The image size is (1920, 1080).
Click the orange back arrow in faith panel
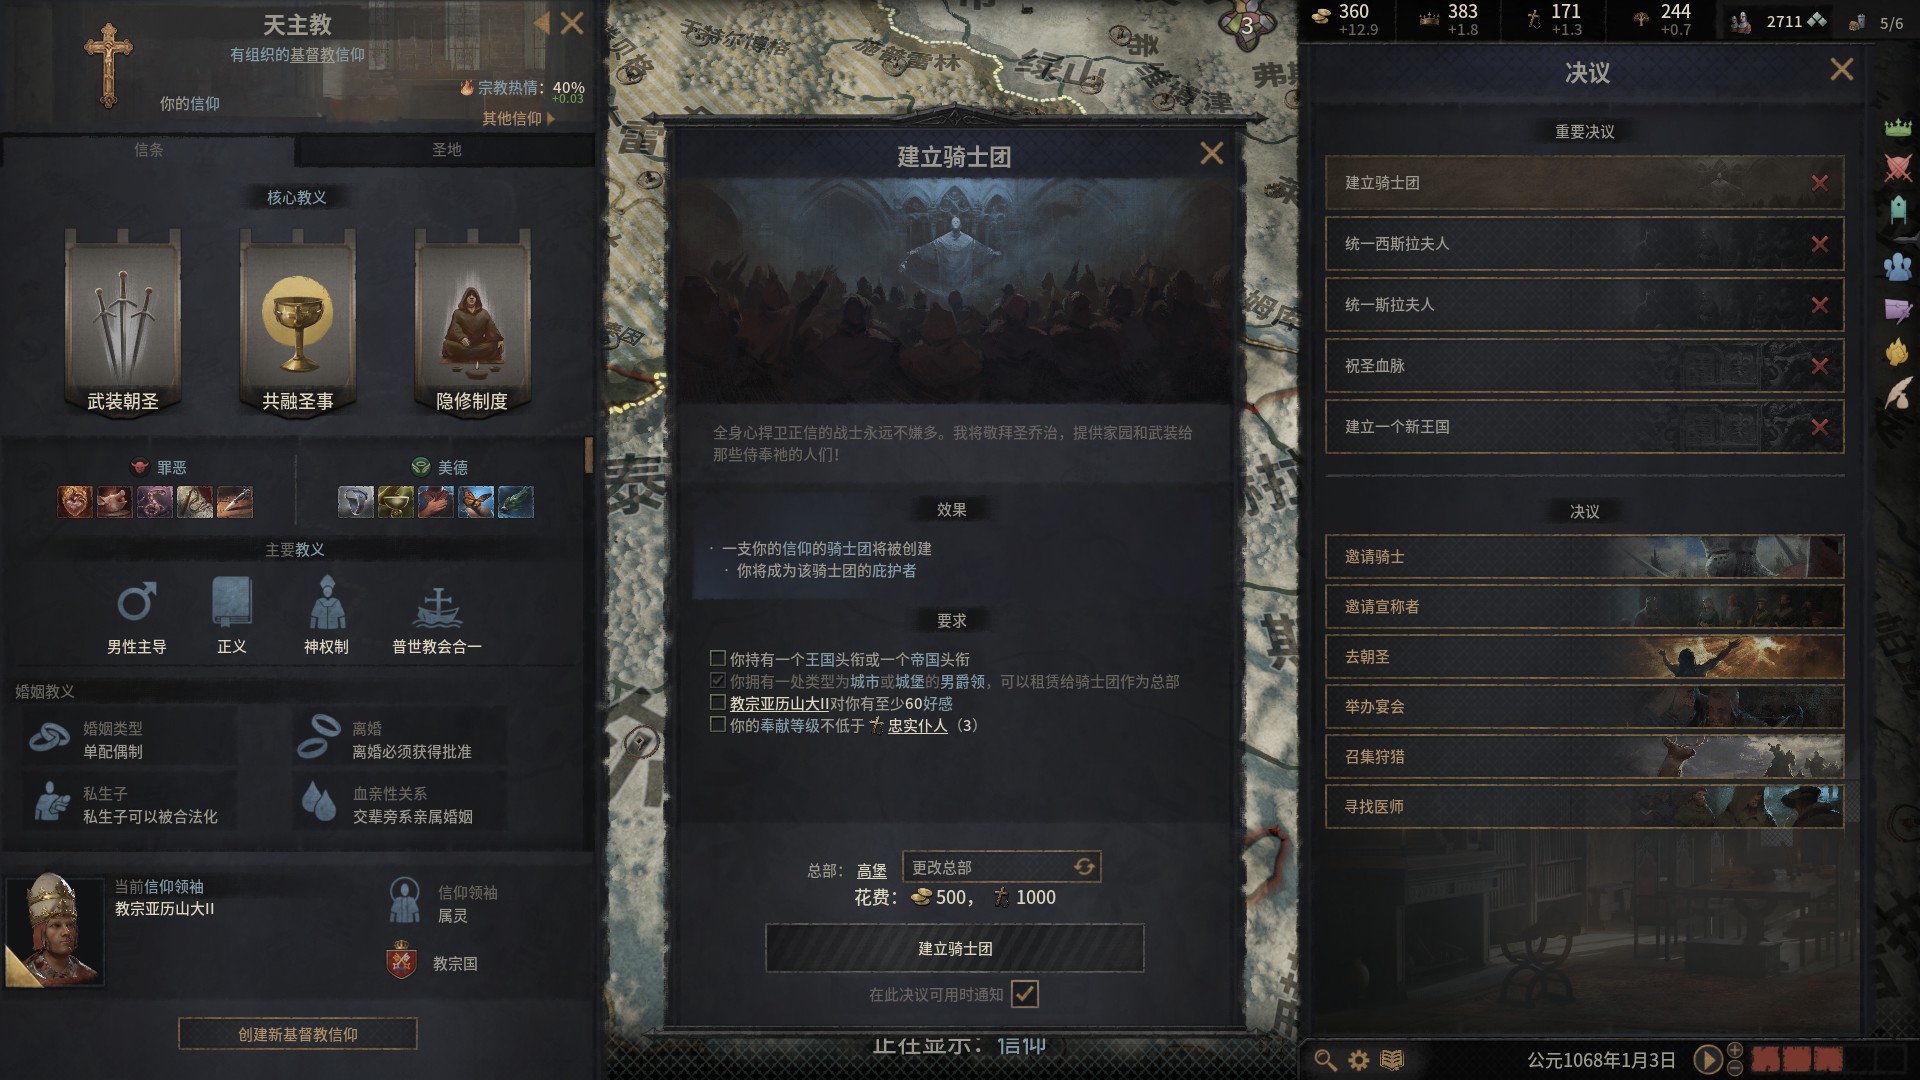pos(541,23)
